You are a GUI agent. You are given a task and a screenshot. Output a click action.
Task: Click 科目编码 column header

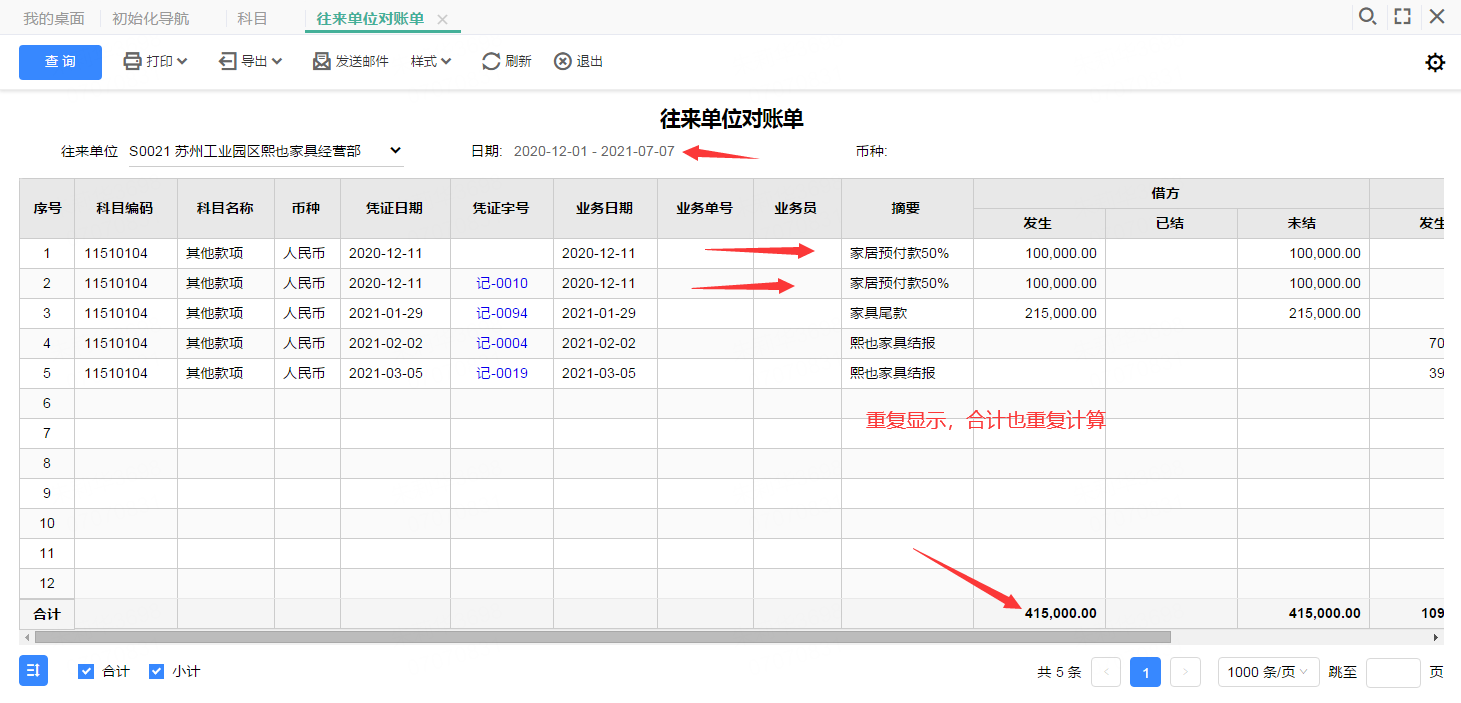pyautogui.click(x=125, y=208)
